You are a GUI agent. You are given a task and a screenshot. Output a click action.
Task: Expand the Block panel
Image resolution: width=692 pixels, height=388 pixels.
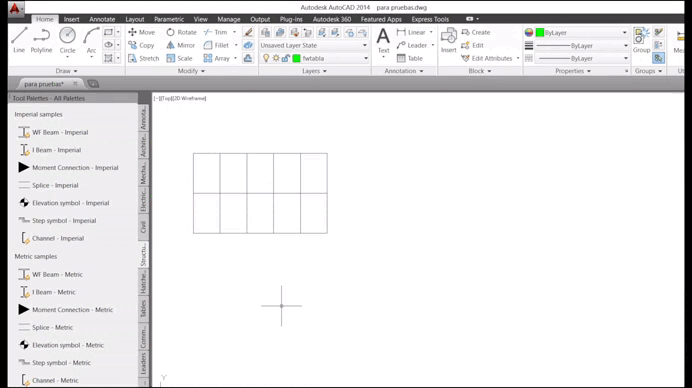[480, 71]
